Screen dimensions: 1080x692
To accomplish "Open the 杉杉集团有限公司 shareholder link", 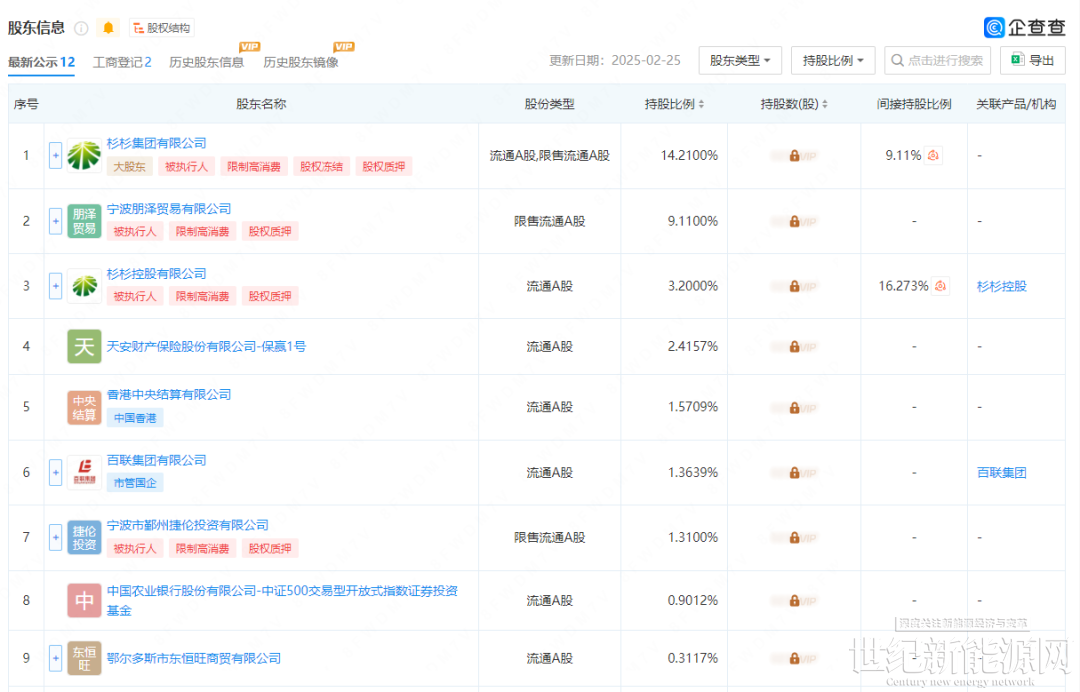I will [x=156, y=143].
